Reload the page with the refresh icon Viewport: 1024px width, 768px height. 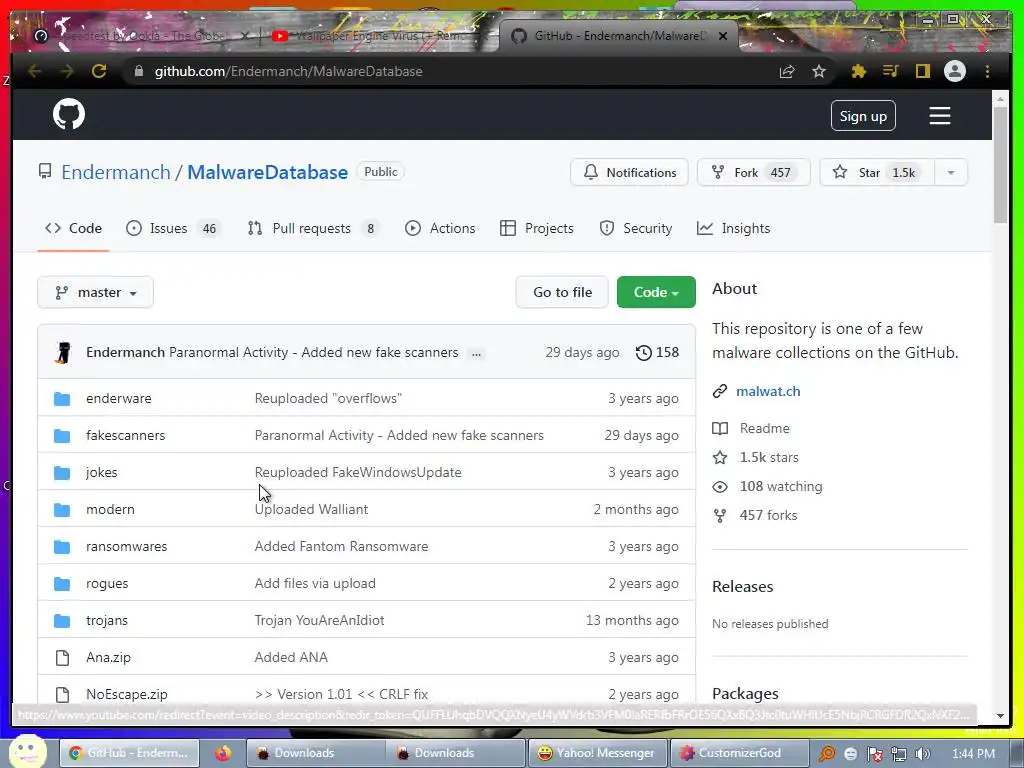pyautogui.click(x=99, y=71)
